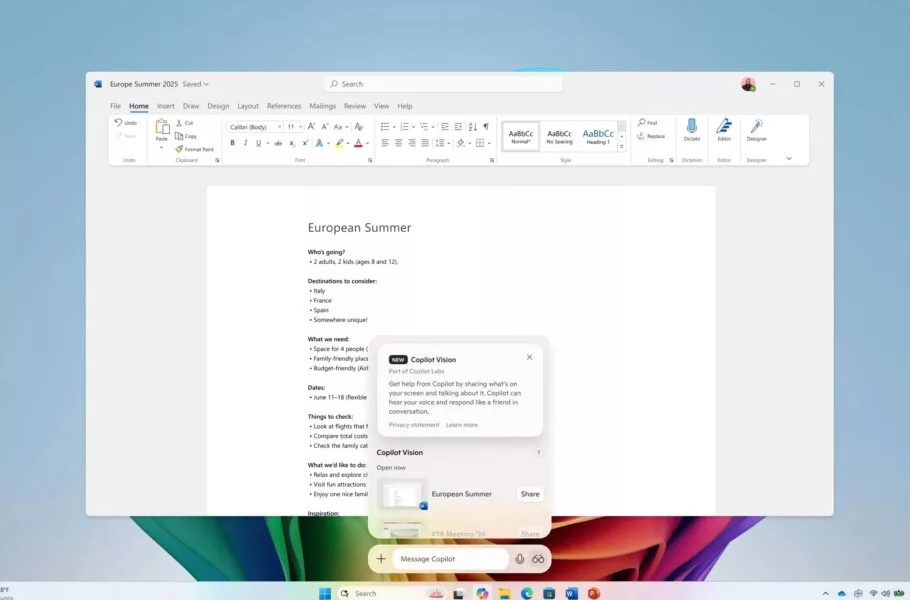Expand the Copilot Vision section chevron
This screenshot has width=910, height=600.
[538, 452]
